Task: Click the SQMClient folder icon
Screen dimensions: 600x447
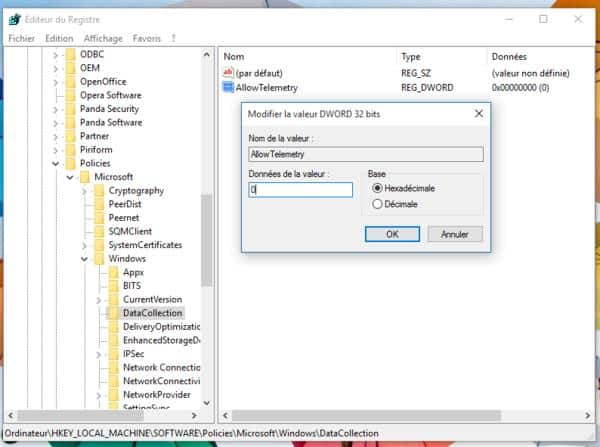Action: click(99, 231)
